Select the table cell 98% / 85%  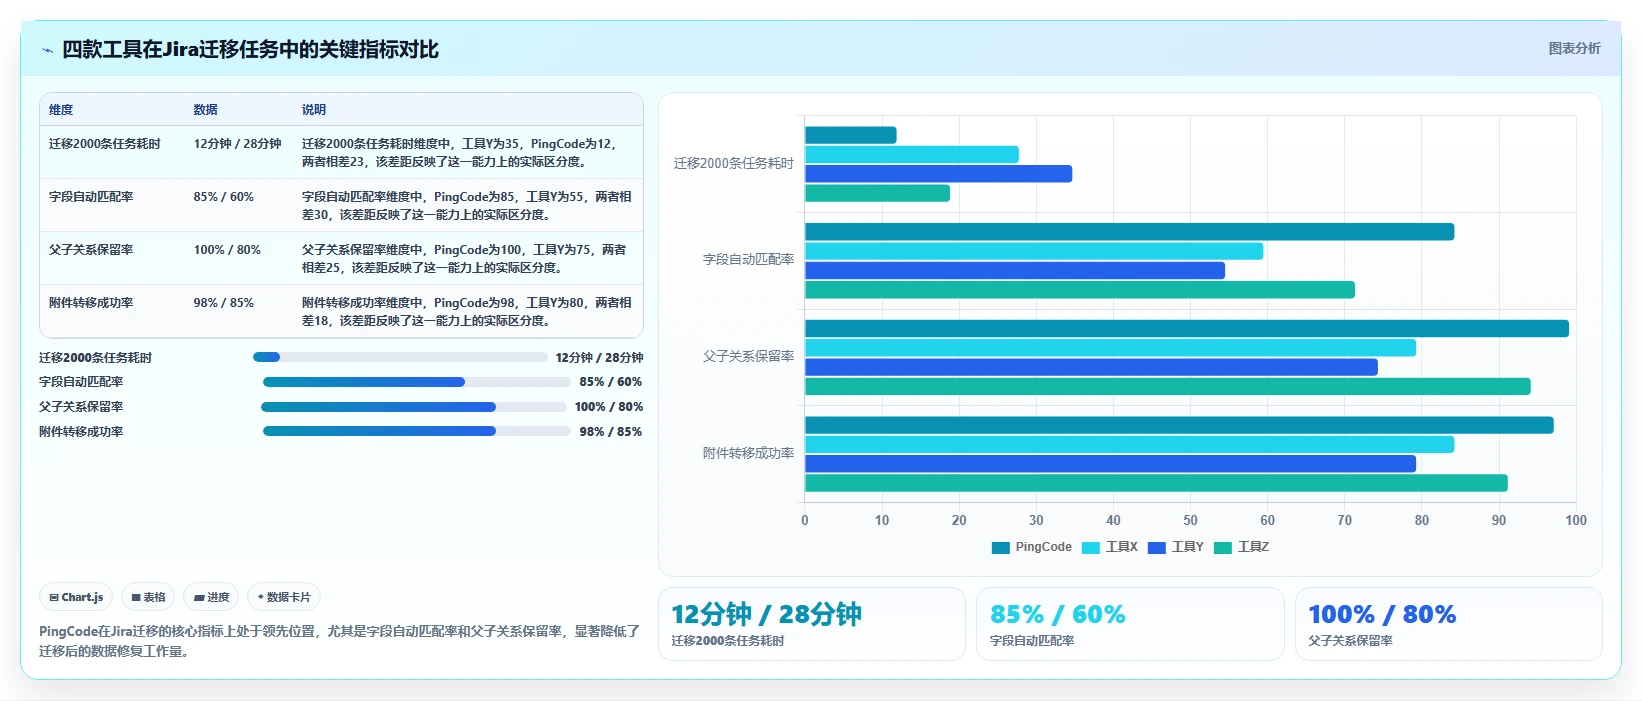(223, 303)
